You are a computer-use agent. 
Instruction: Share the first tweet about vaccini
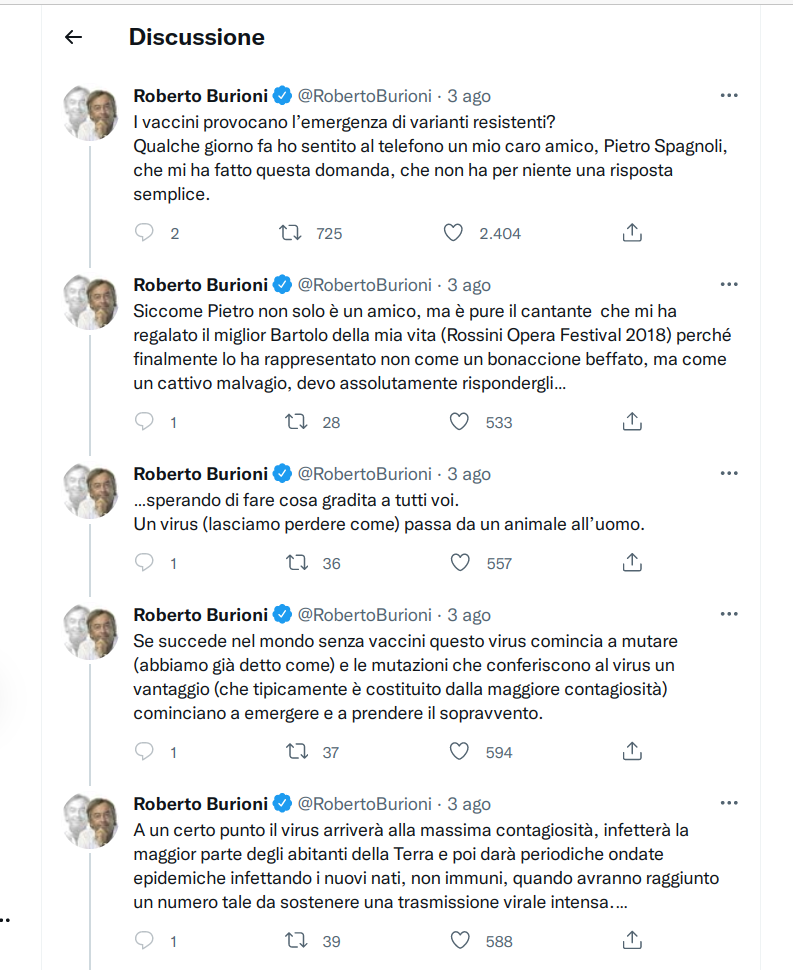point(632,233)
